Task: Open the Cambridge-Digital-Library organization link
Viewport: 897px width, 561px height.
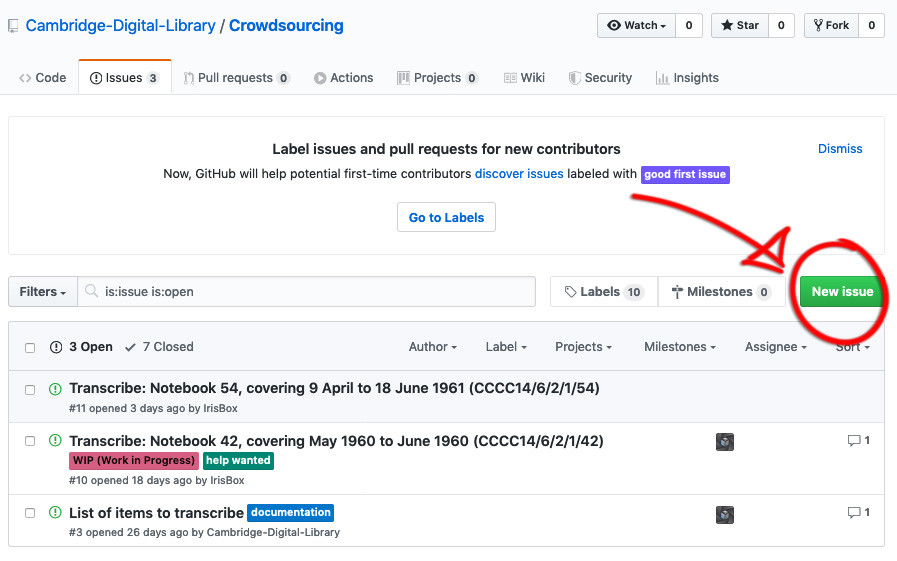Action: coord(121,26)
